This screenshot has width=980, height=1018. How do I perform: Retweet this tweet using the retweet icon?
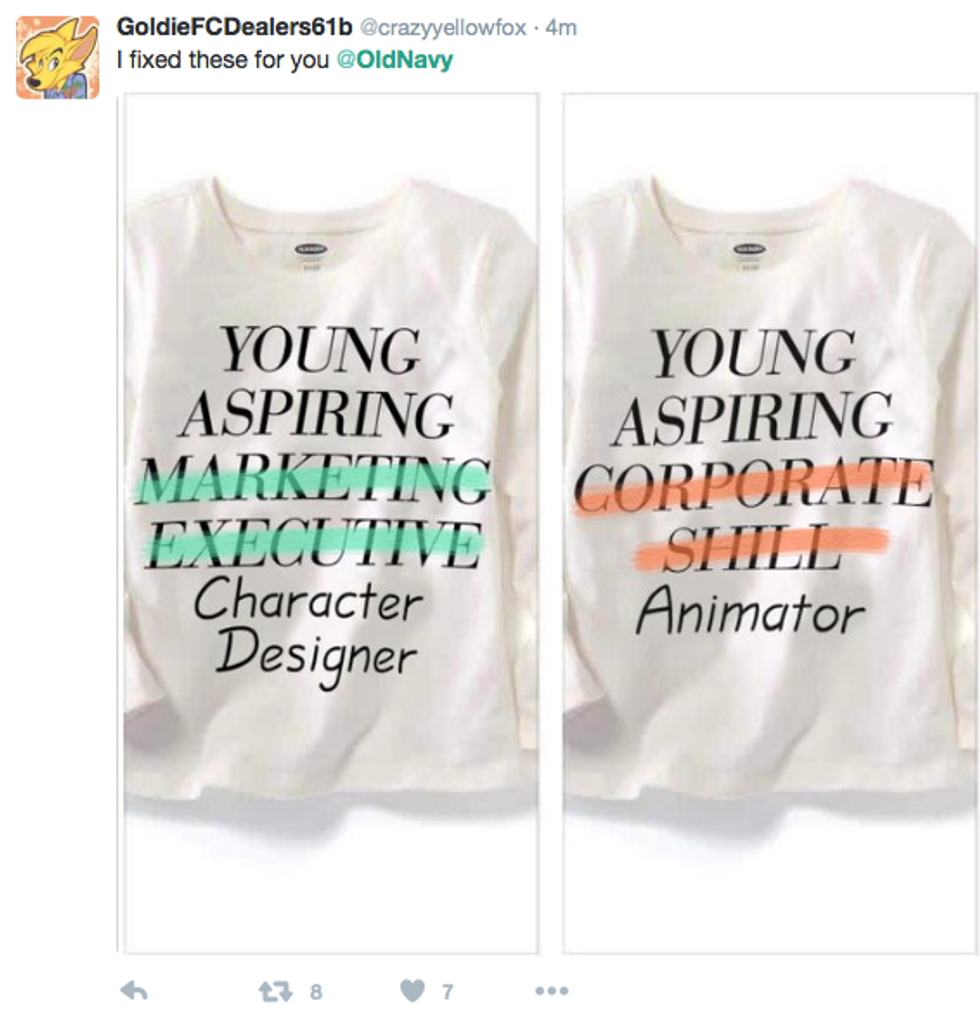tap(273, 990)
